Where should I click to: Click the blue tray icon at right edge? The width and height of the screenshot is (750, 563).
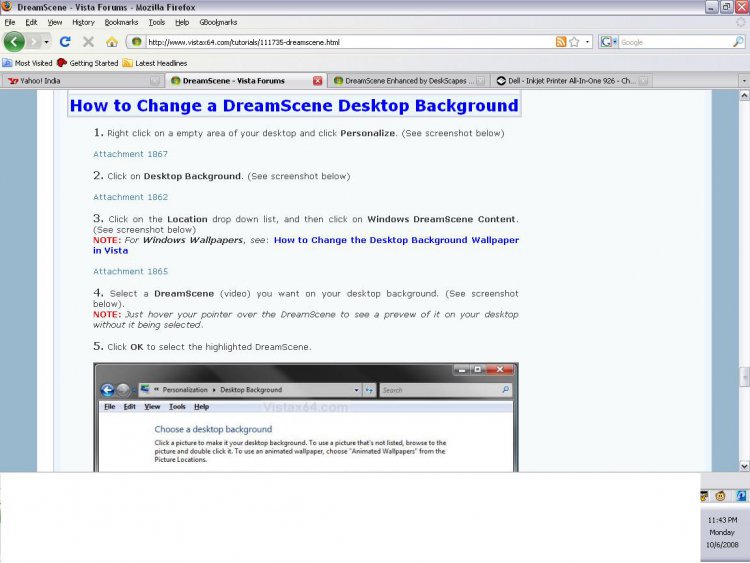[741, 496]
